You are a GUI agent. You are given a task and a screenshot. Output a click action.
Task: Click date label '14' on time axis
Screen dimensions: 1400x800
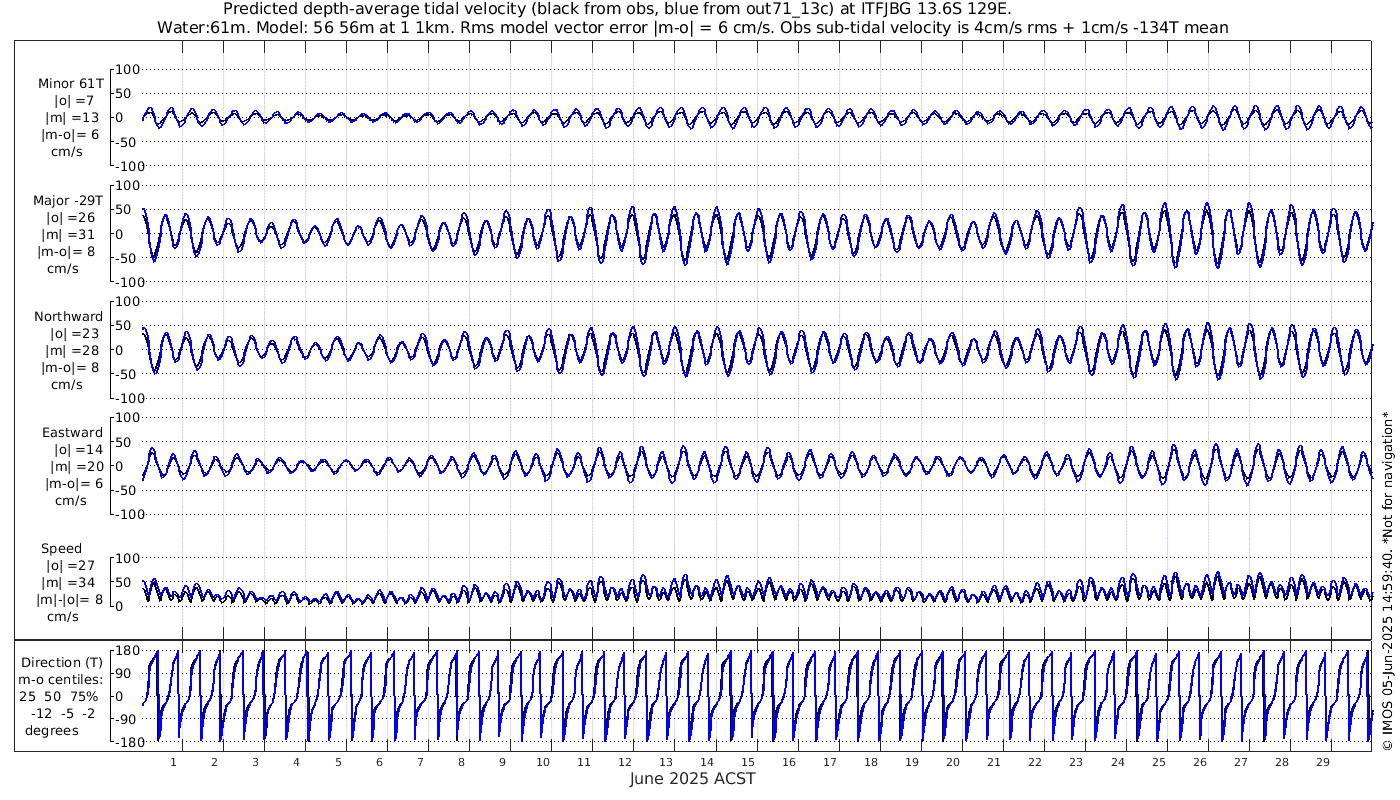[x=707, y=762]
